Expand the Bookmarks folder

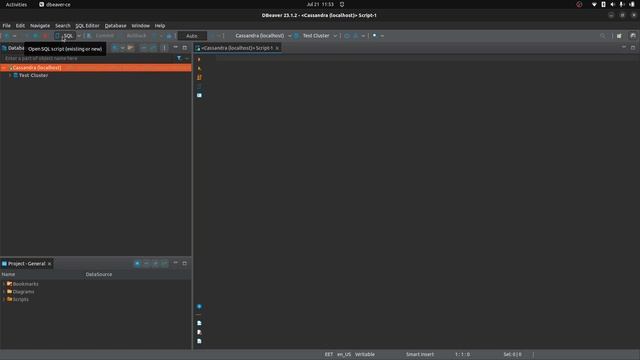[x=4, y=284]
